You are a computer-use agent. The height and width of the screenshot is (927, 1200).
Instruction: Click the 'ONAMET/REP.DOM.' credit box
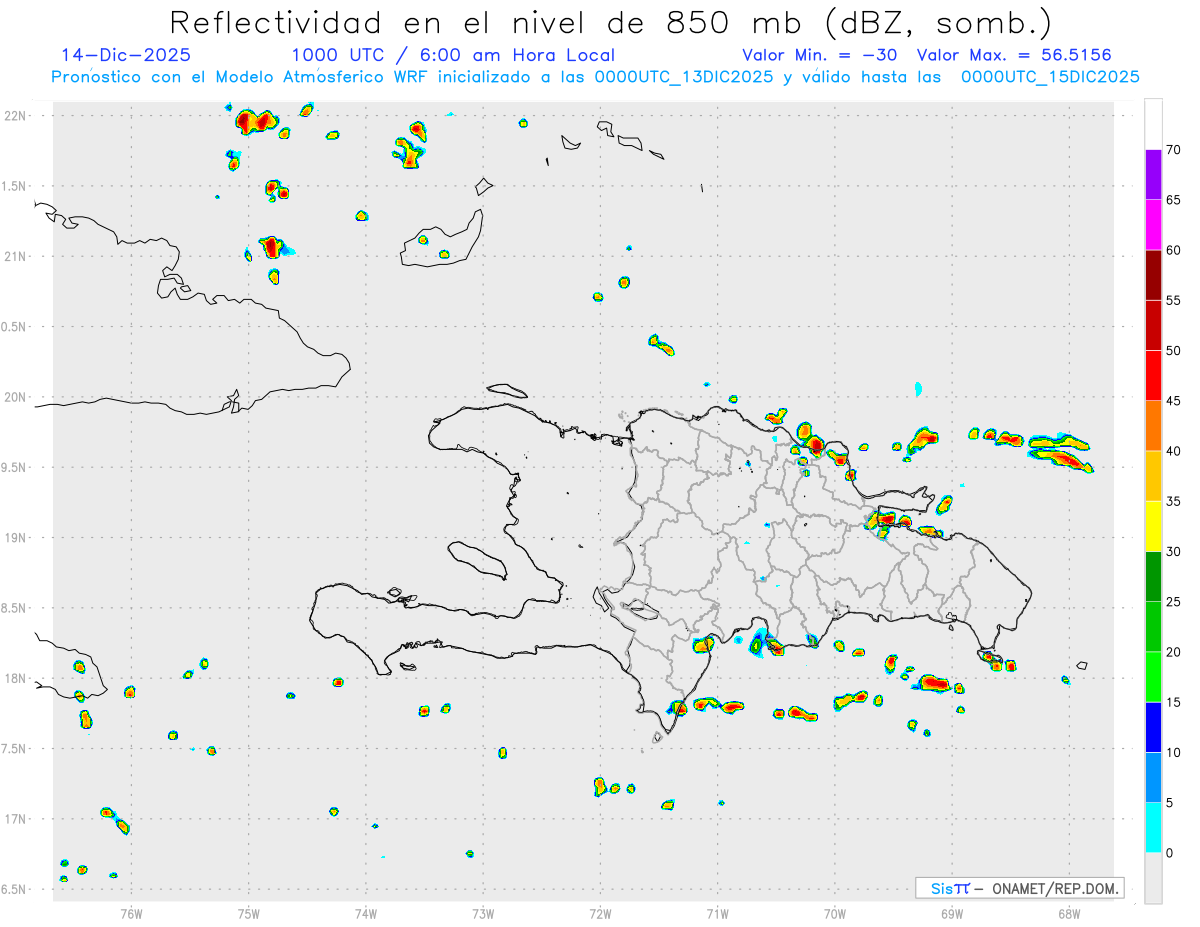click(x=1019, y=888)
